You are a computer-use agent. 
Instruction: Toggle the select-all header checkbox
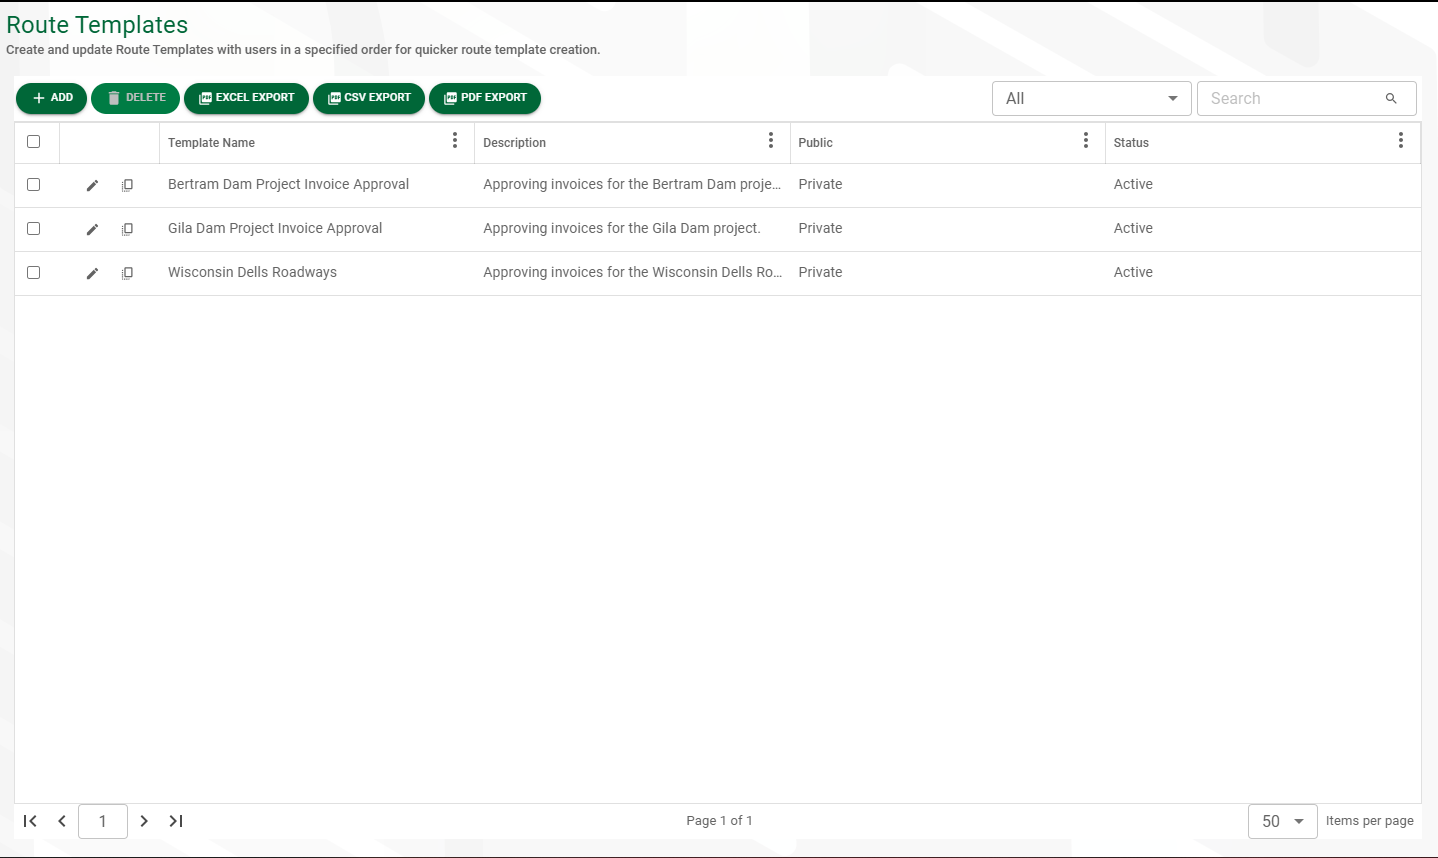[34, 141]
